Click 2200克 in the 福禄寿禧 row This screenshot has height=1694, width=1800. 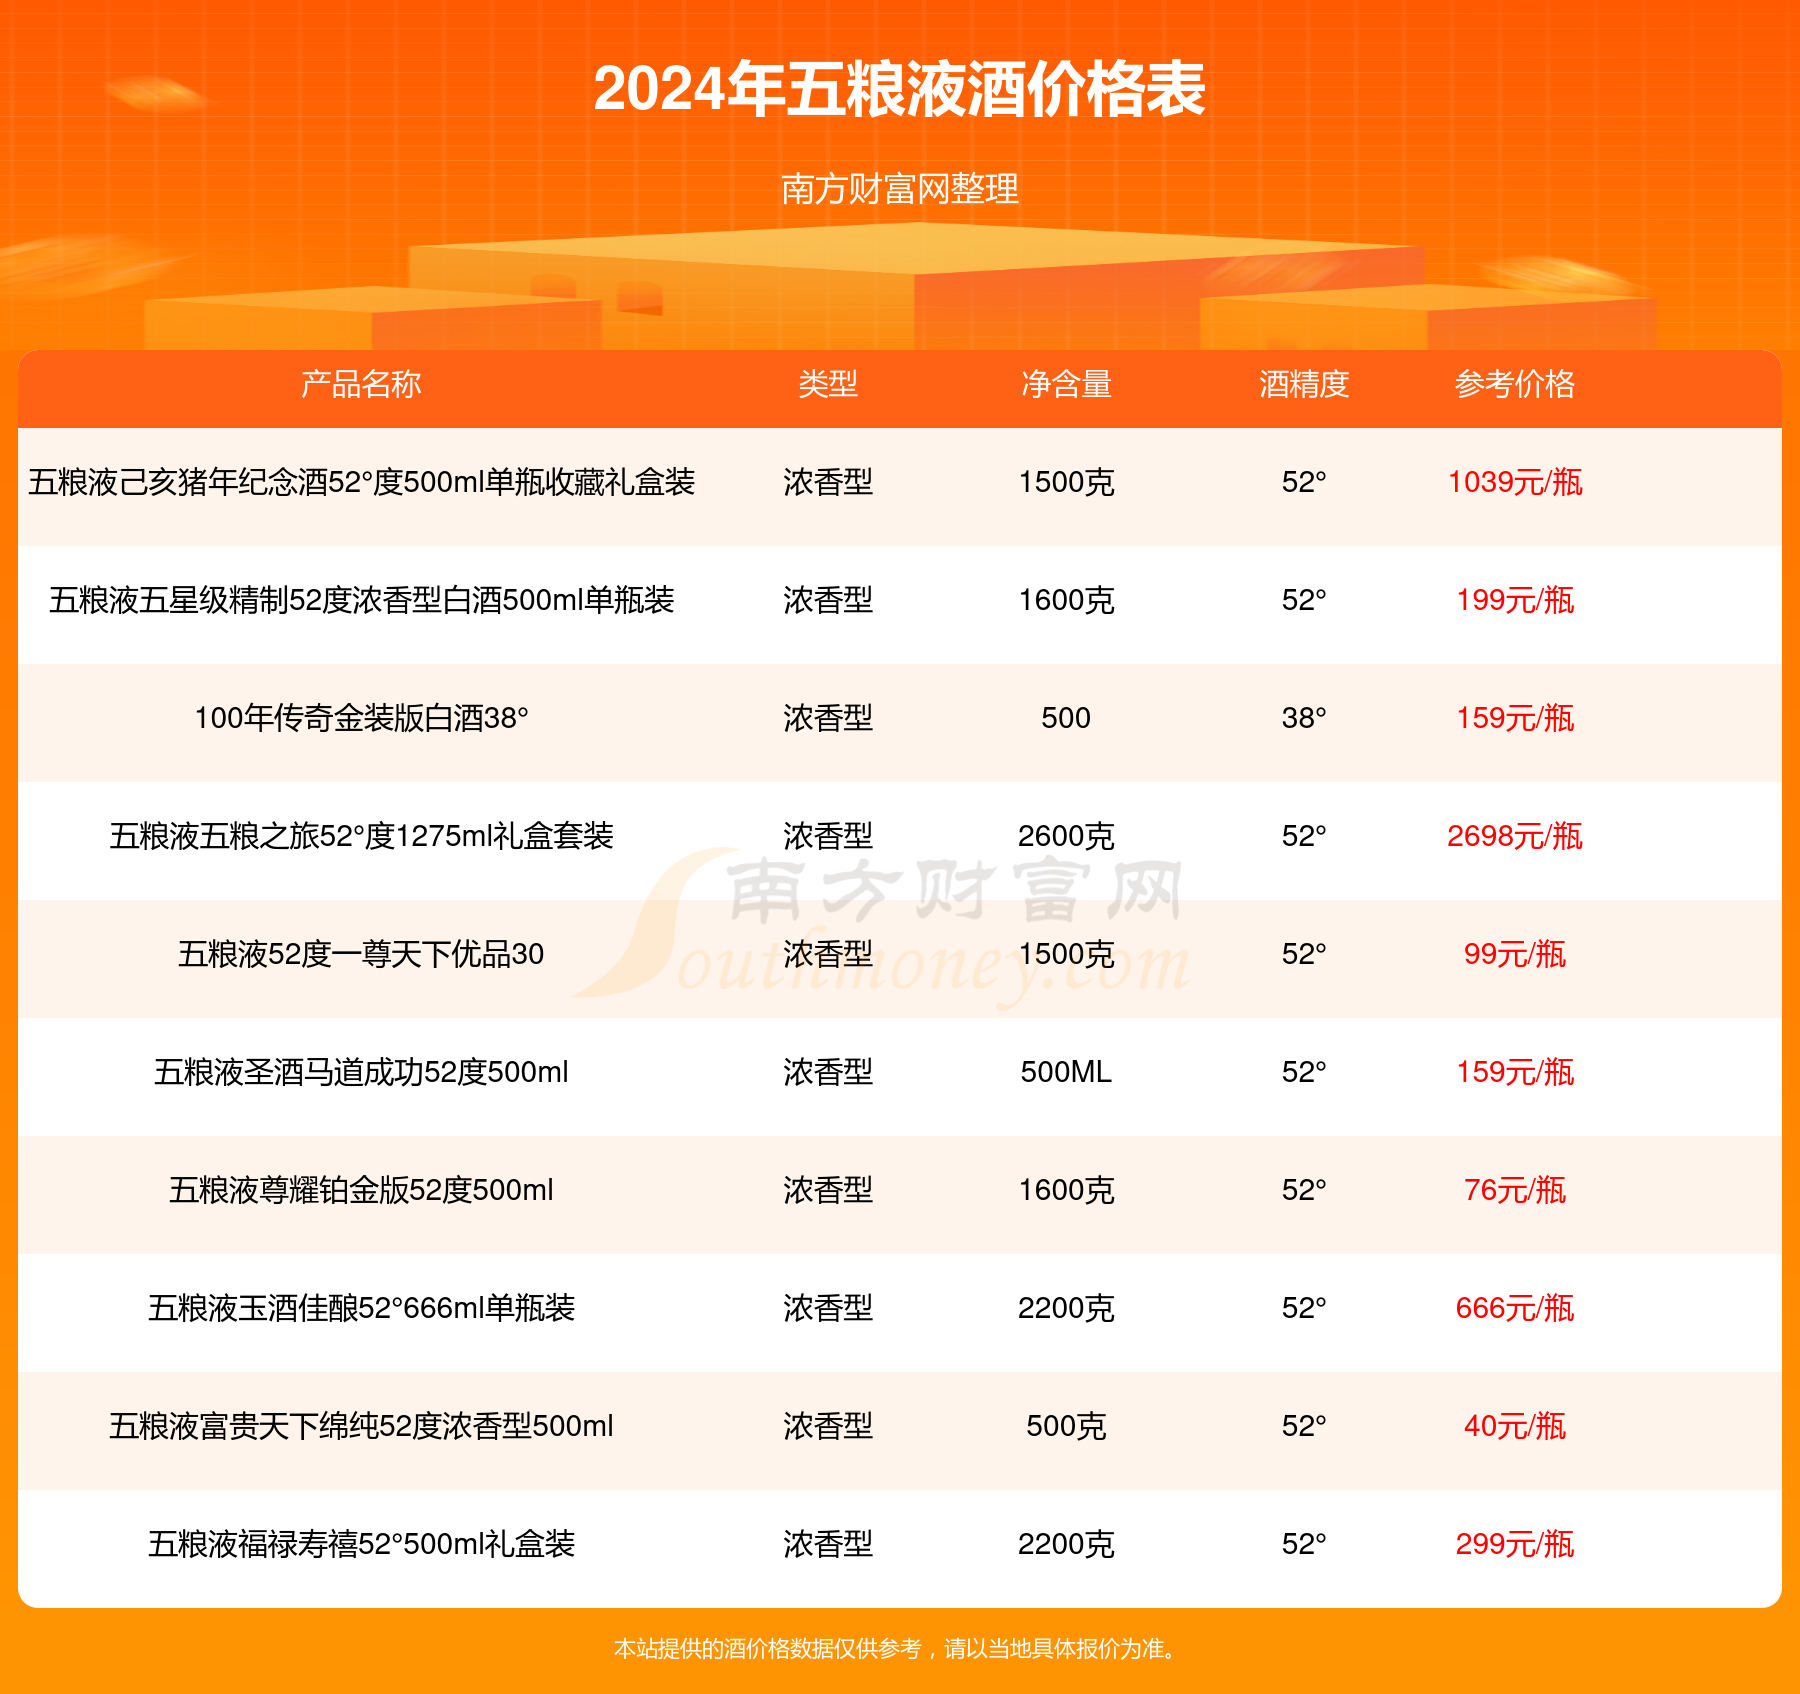click(x=1066, y=1544)
